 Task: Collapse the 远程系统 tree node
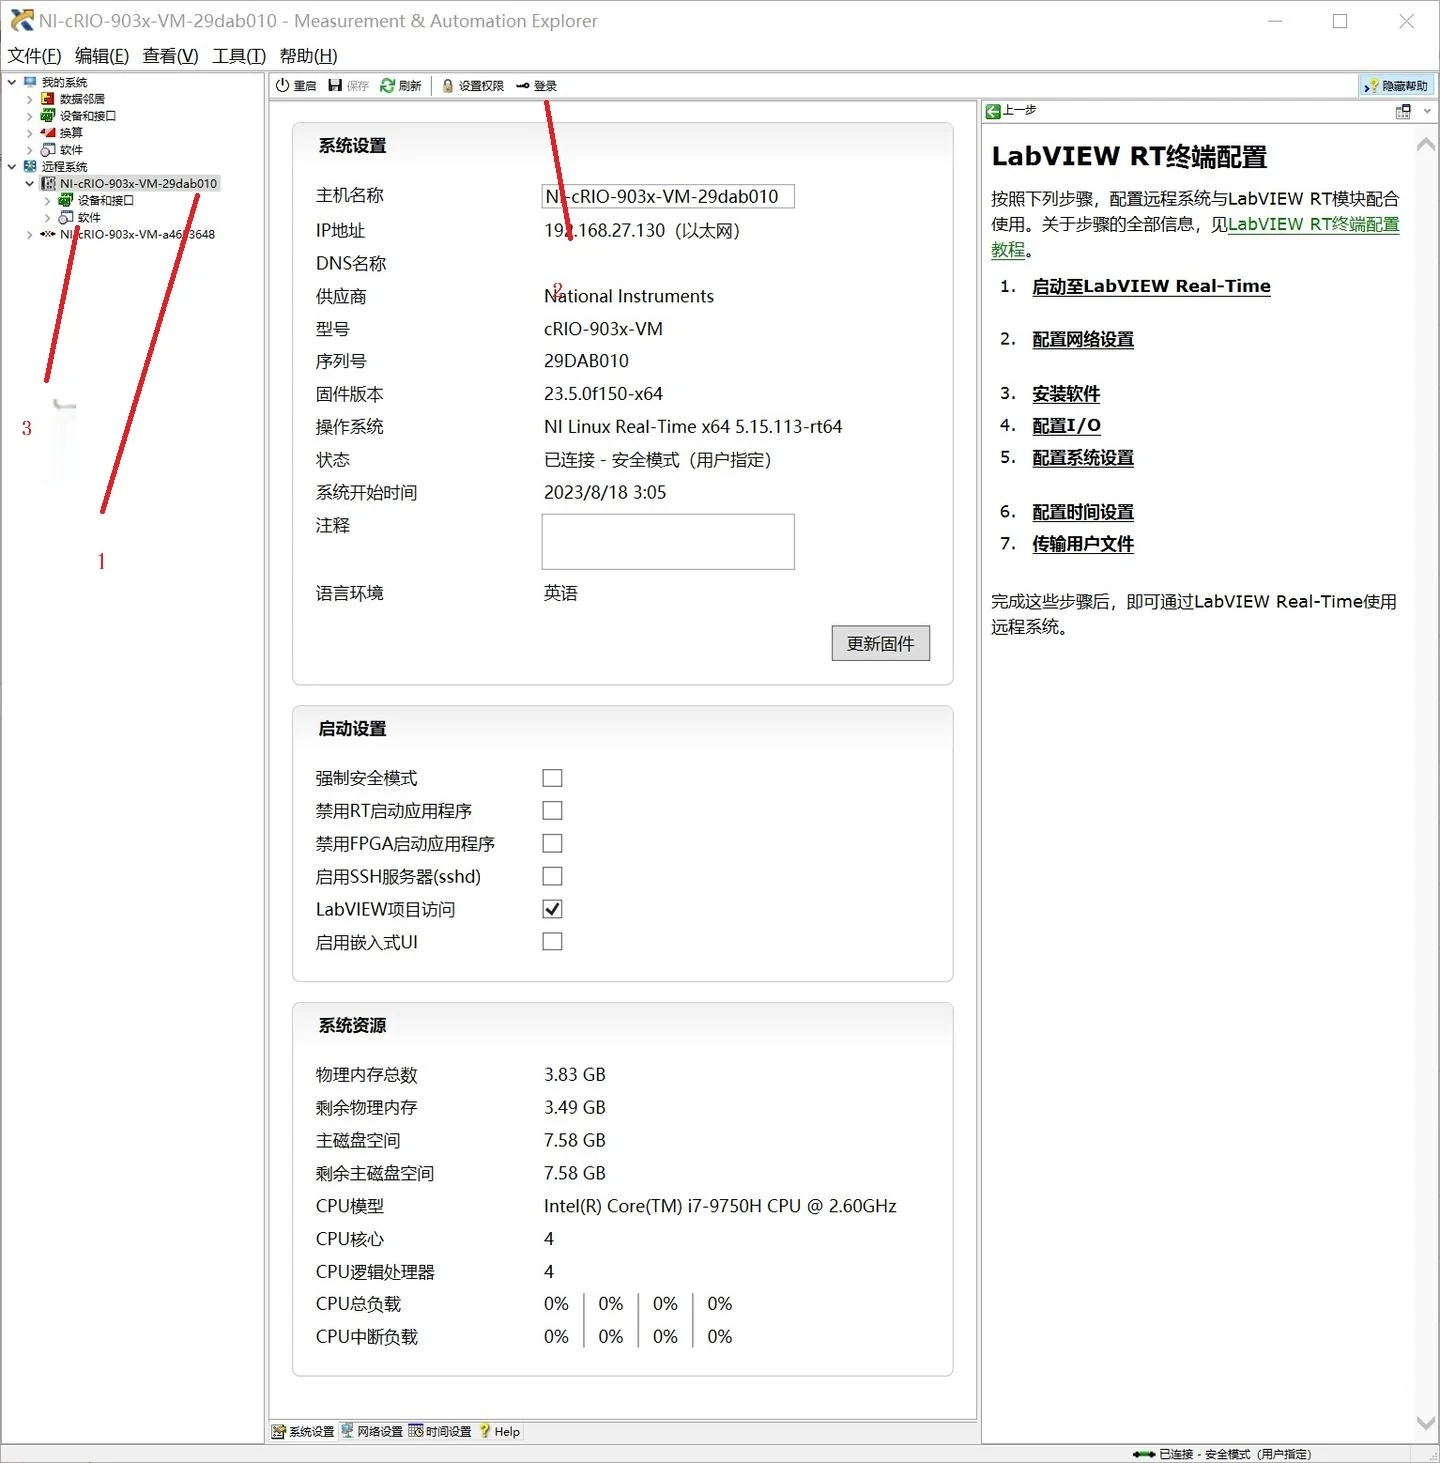click(12, 166)
